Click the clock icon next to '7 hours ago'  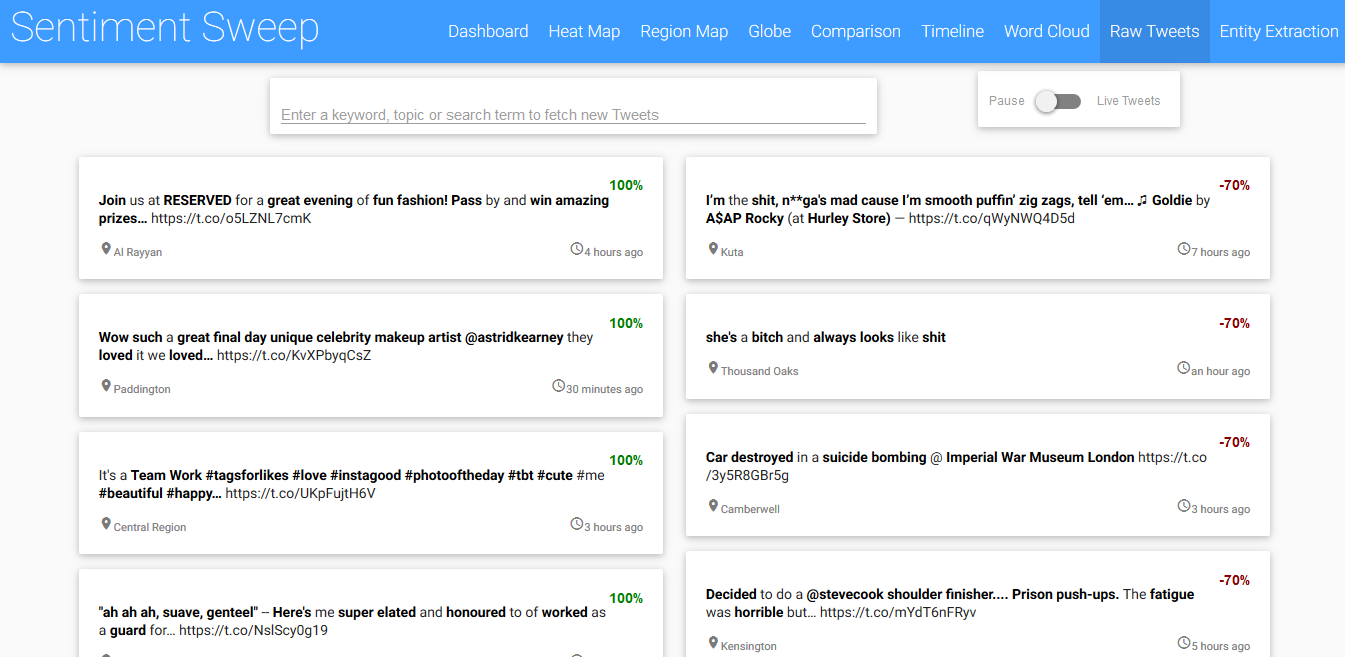tap(1184, 249)
